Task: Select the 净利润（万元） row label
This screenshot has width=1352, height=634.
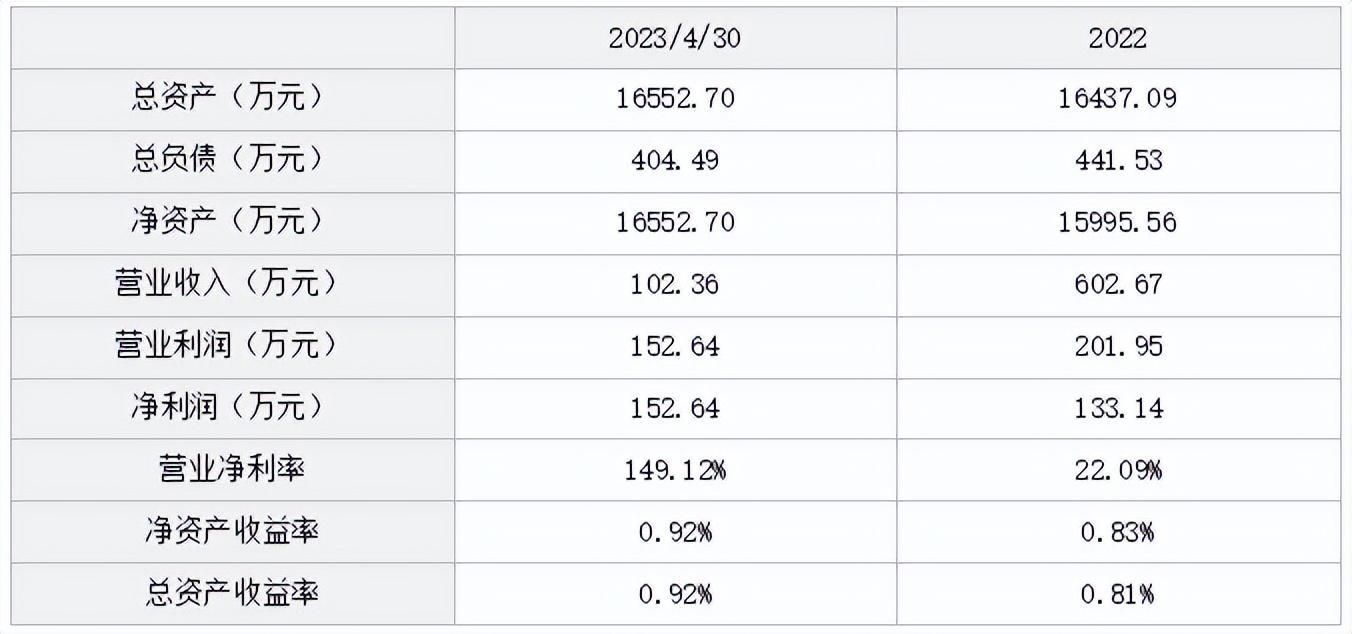Action: pyautogui.click(x=229, y=407)
